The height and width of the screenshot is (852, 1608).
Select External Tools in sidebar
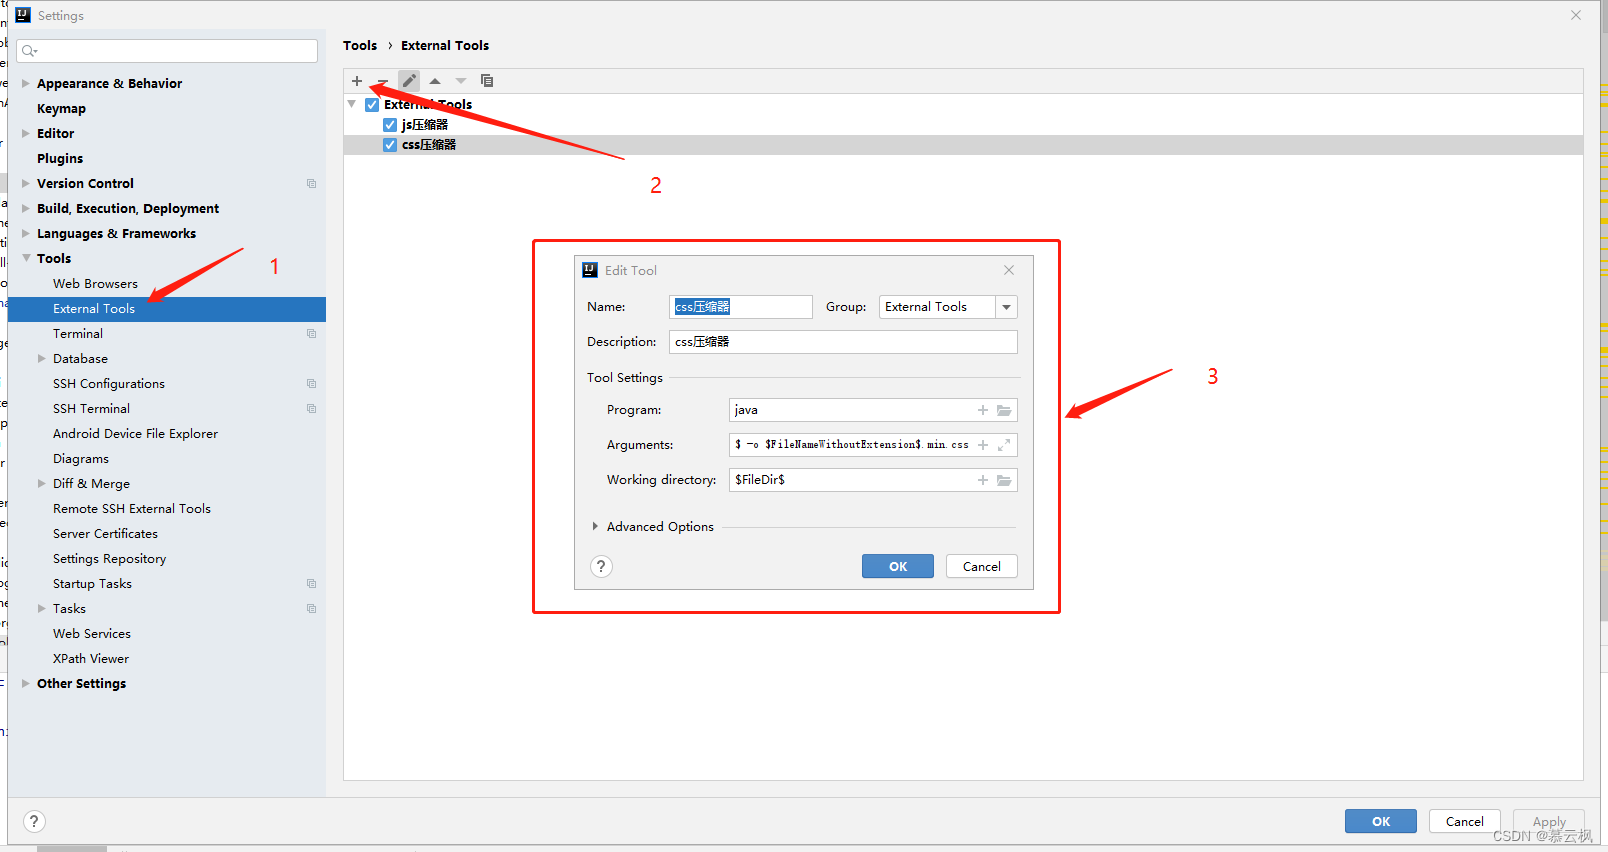point(166,309)
